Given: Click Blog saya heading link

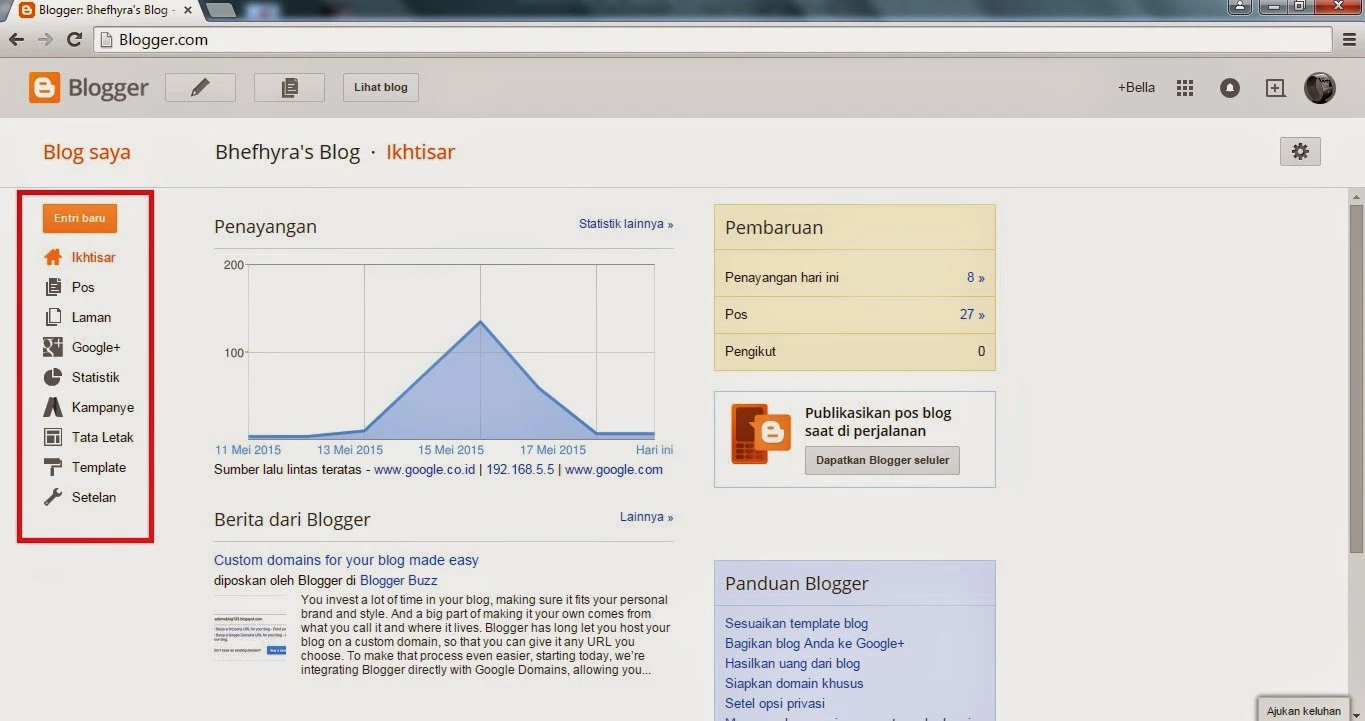Looking at the screenshot, I should click(87, 152).
